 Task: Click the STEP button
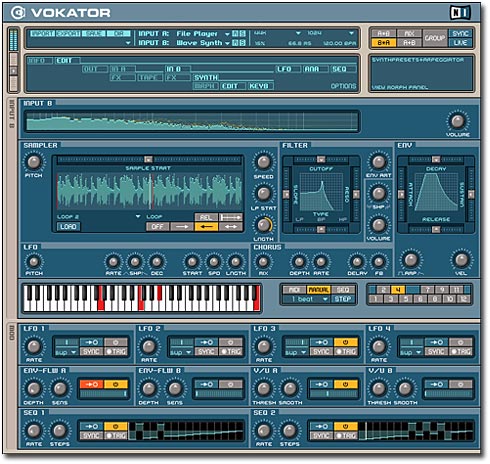pos(343,299)
